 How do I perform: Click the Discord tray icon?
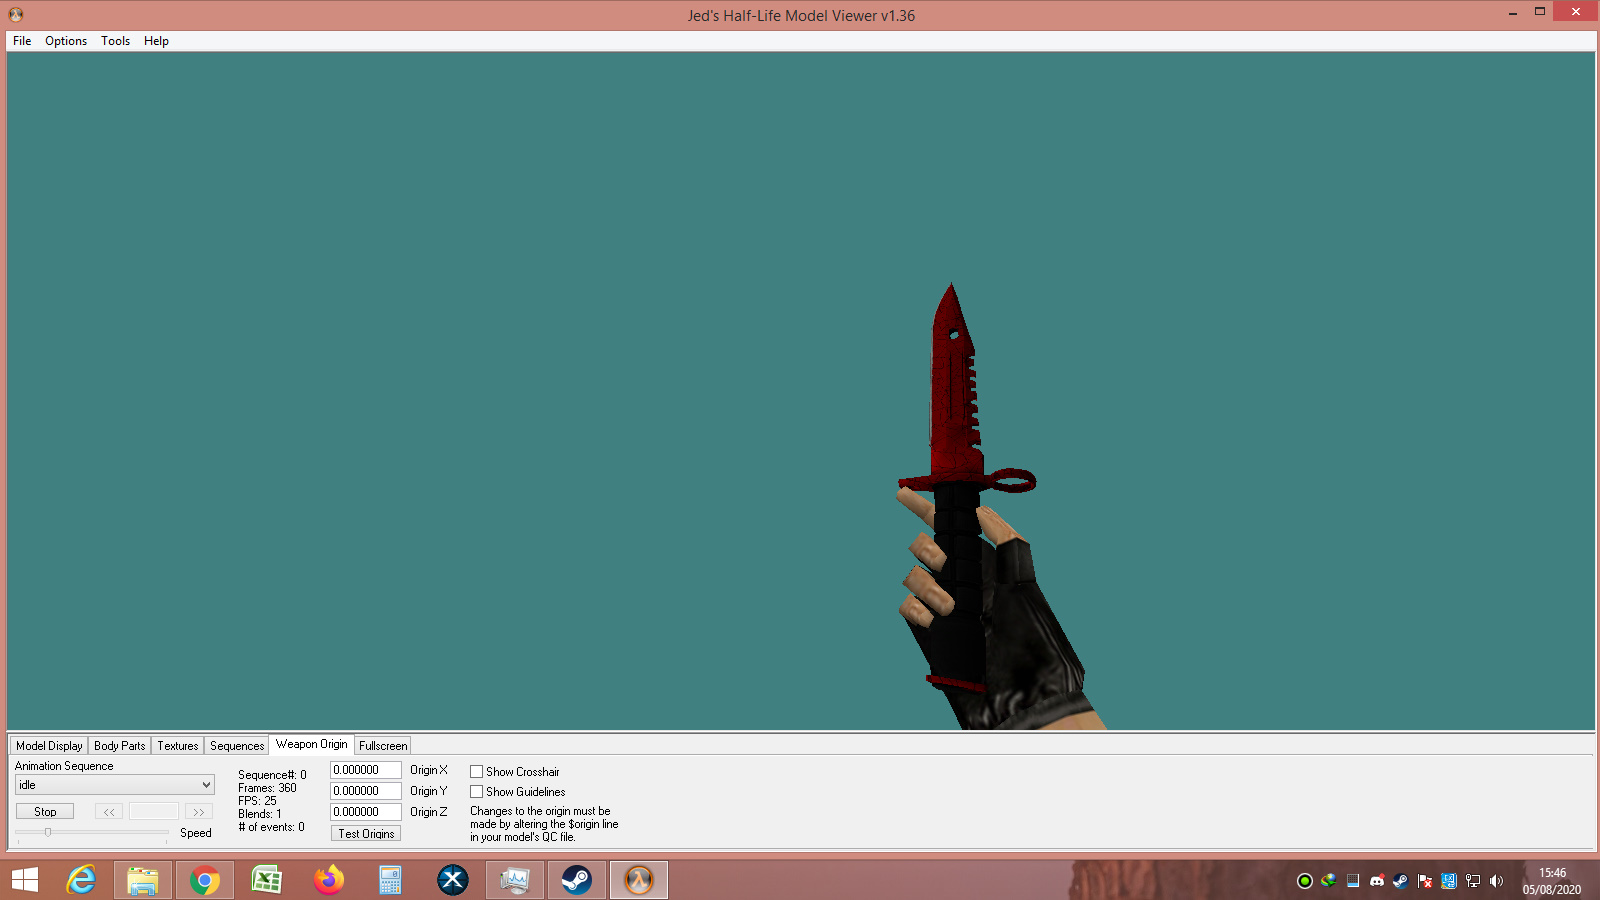coord(1377,881)
